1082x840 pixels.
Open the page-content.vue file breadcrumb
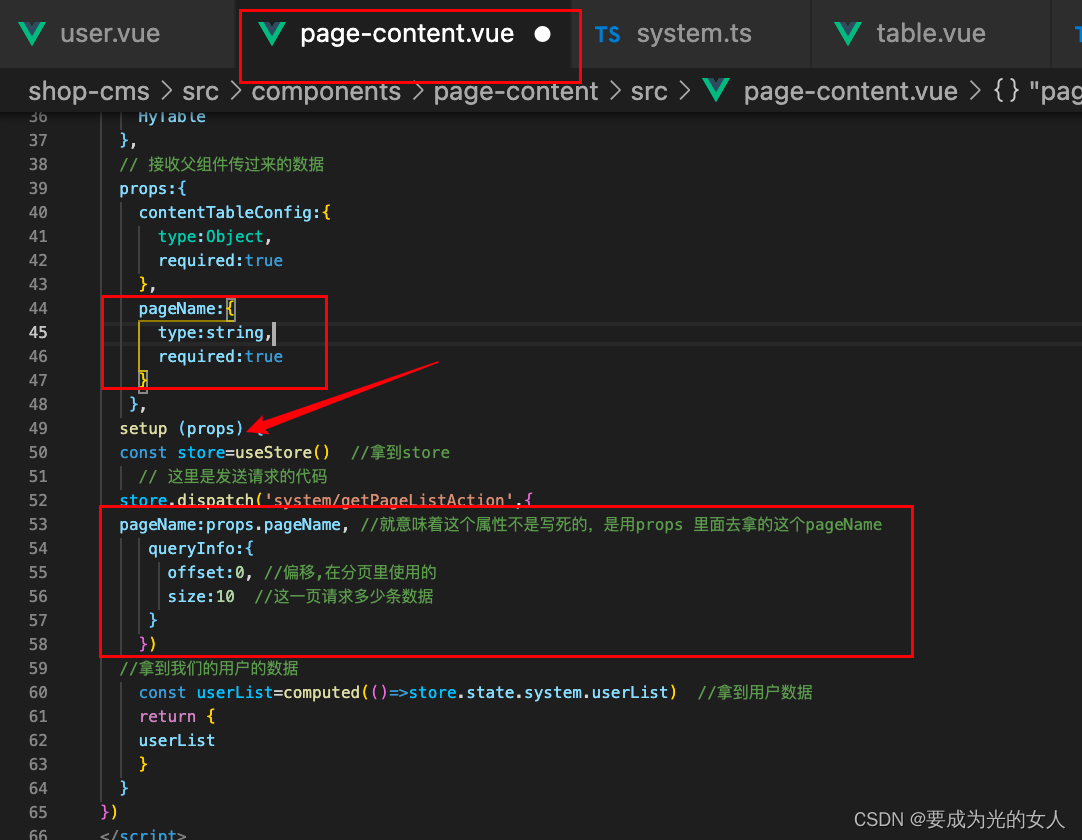coord(850,91)
